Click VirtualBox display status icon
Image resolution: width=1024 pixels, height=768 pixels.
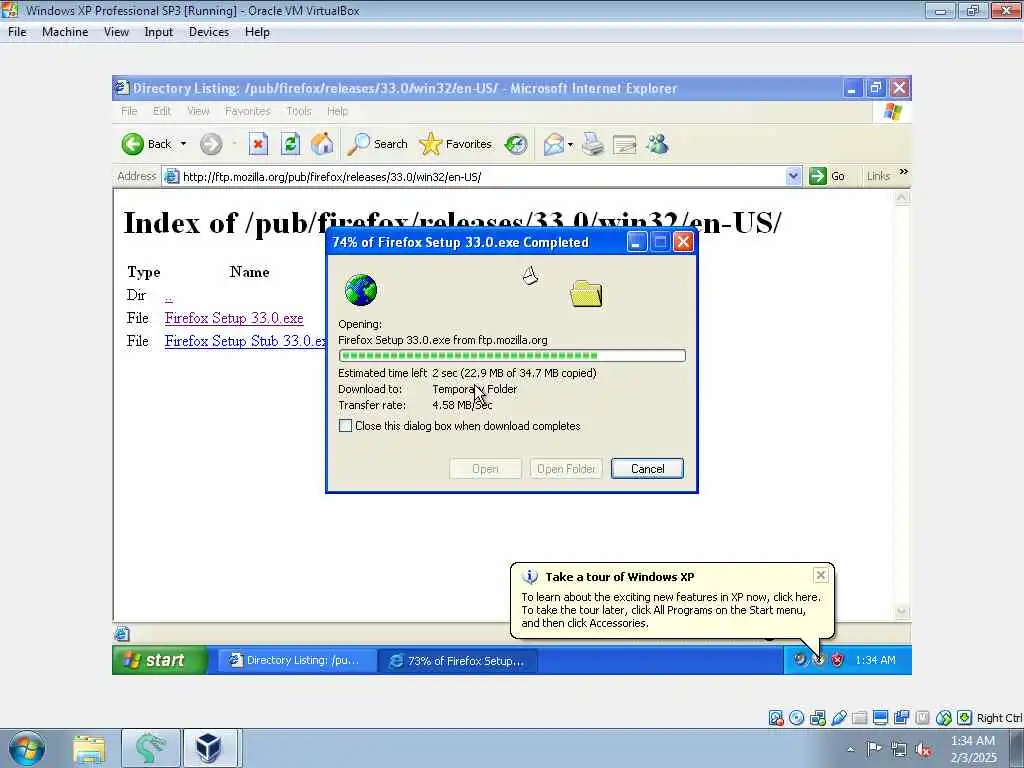(880, 718)
